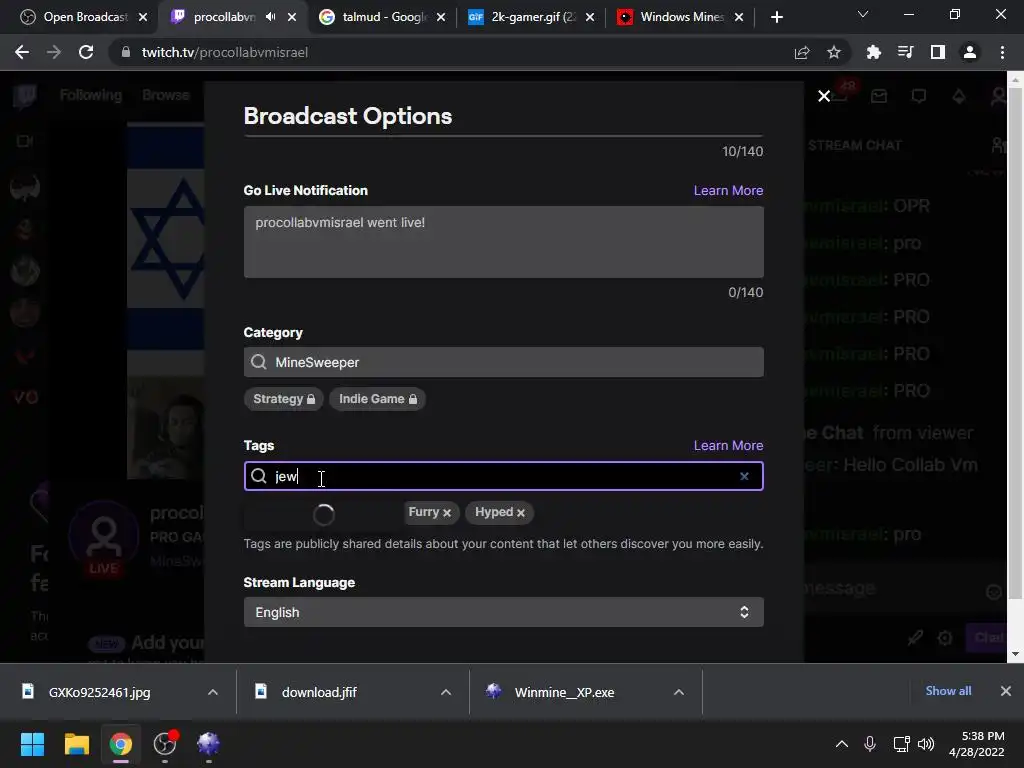Image resolution: width=1024 pixels, height=768 pixels.
Task: Focus the Go Live Notification text area
Action: 504,242
